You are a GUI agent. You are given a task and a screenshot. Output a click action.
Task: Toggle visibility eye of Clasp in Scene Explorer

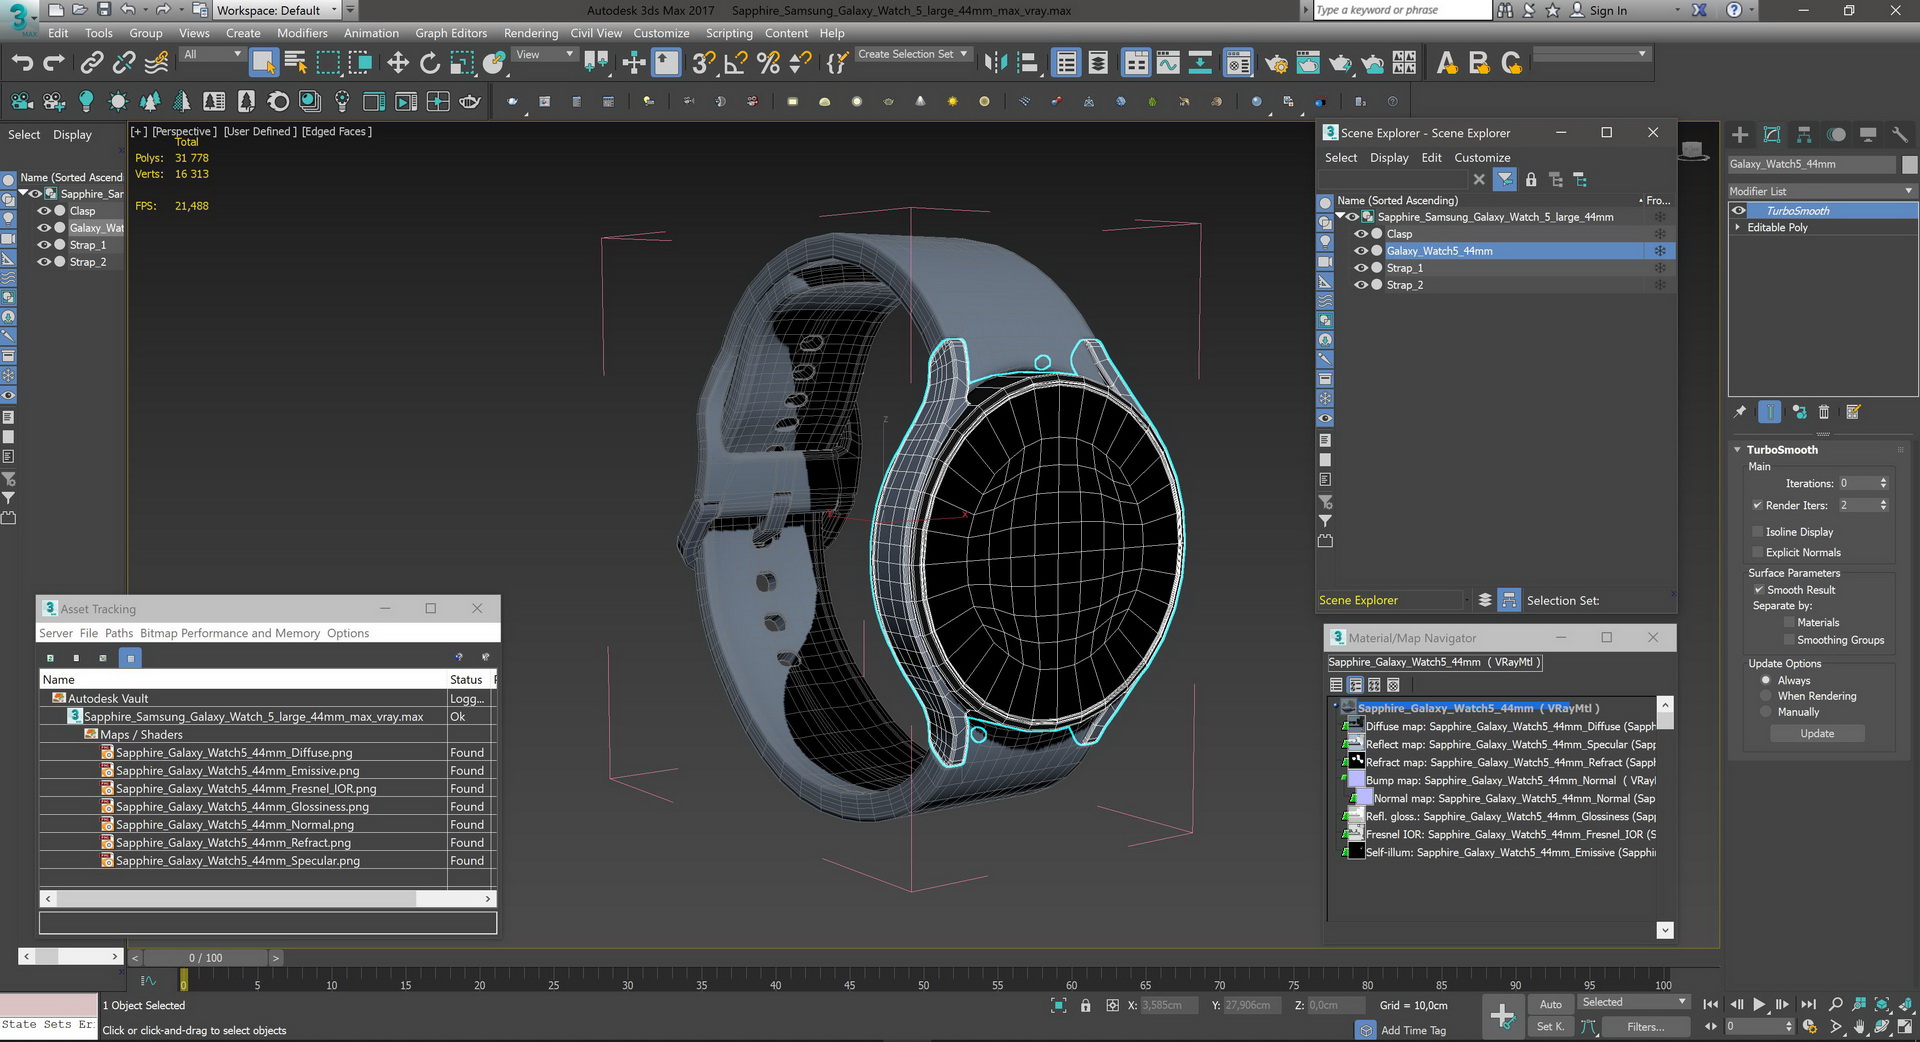(x=1360, y=234)
